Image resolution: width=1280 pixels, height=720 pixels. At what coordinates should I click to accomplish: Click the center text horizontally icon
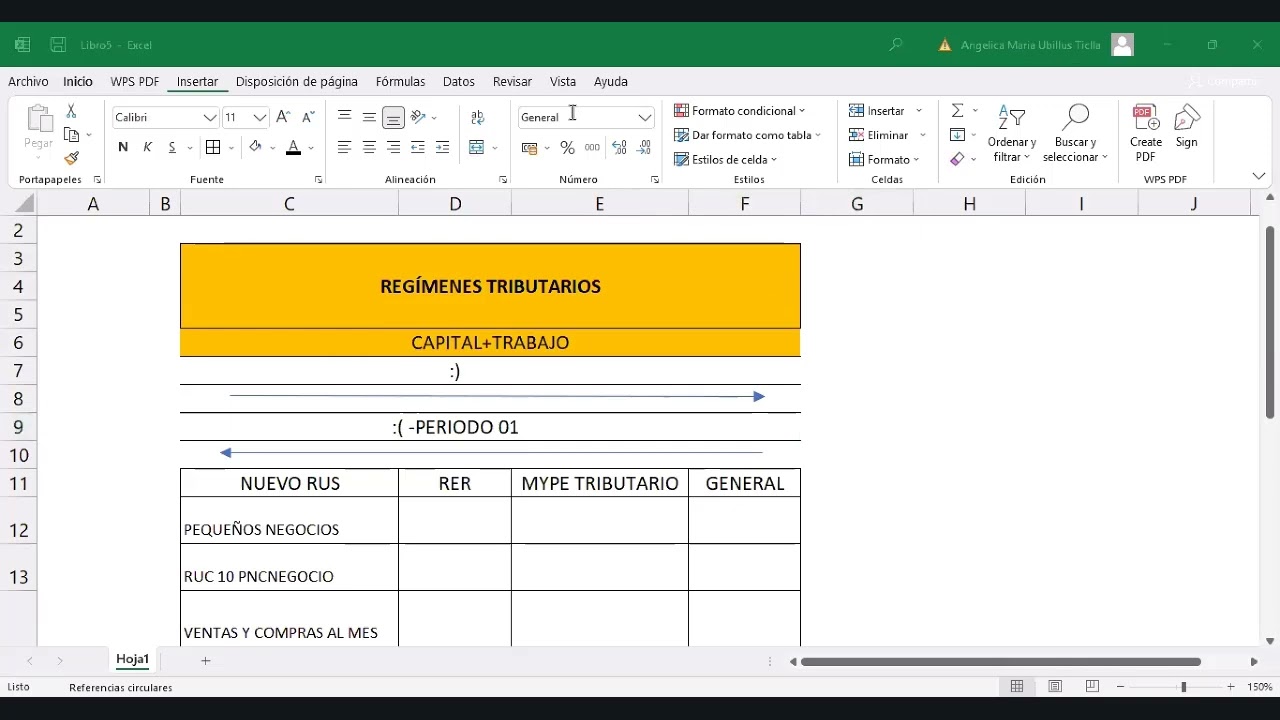(x=369, y=147)
